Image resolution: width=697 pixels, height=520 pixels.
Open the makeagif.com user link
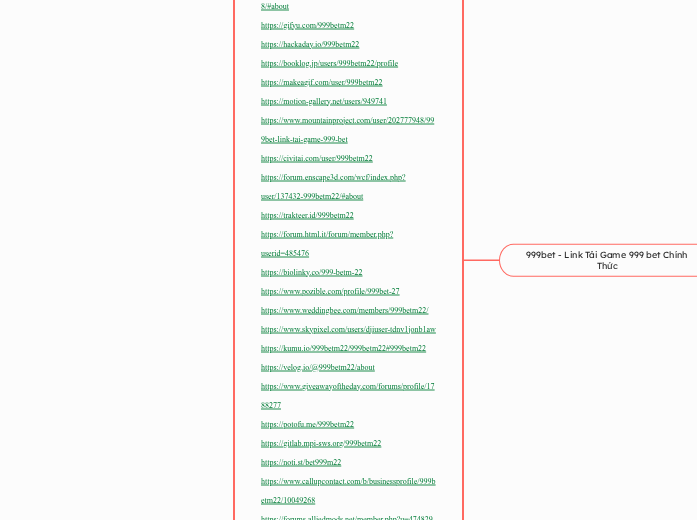[x=321, y=83]
